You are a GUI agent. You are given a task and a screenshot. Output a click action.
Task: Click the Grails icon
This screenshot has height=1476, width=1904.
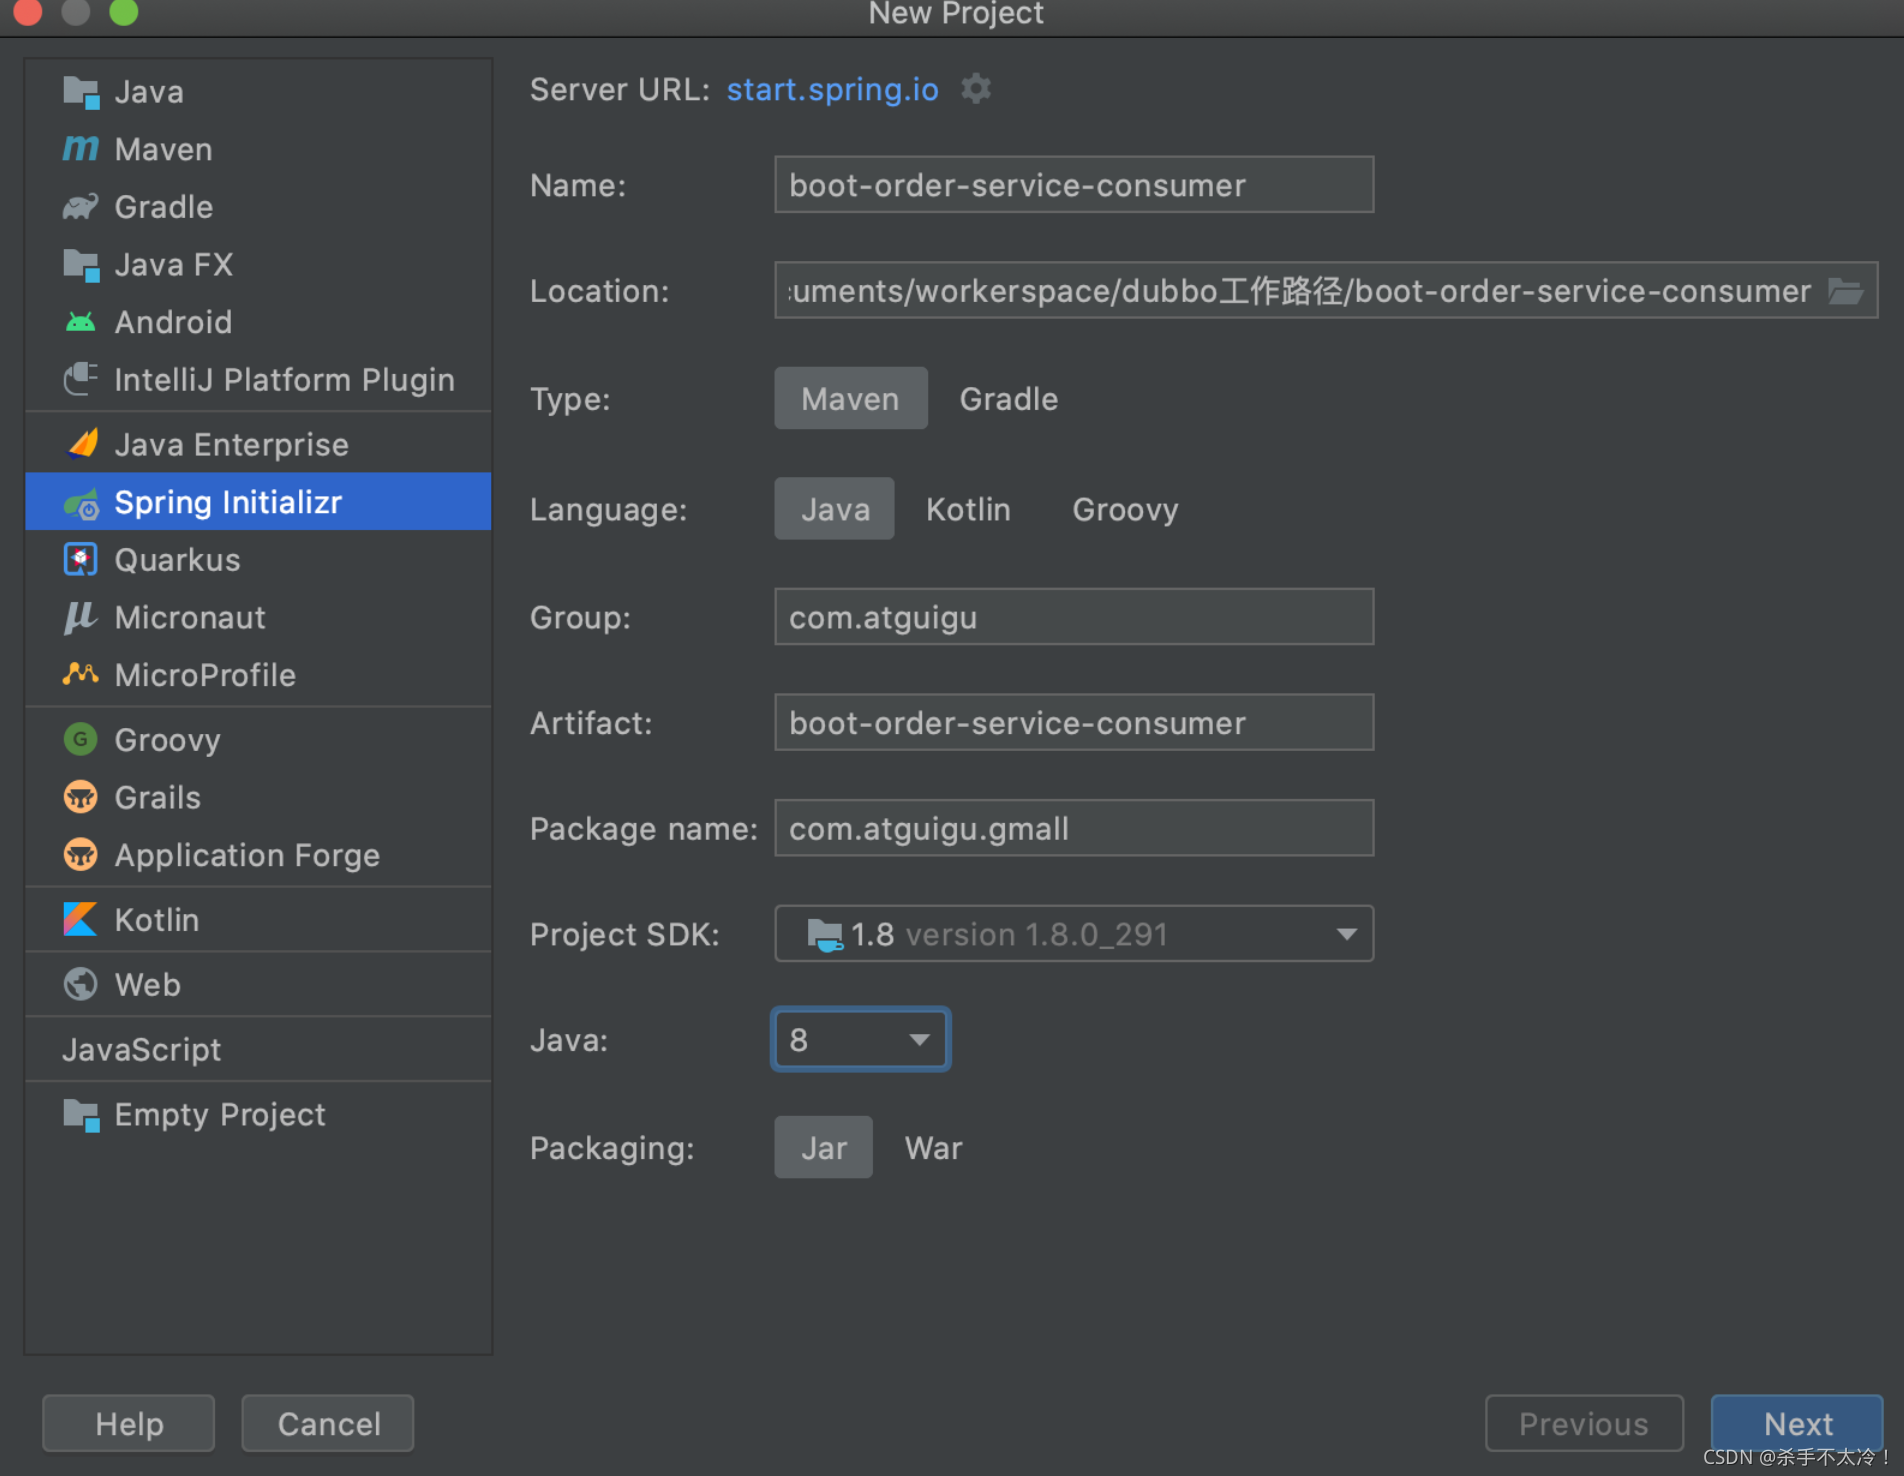pyautogui.click(x=81, y=797)
